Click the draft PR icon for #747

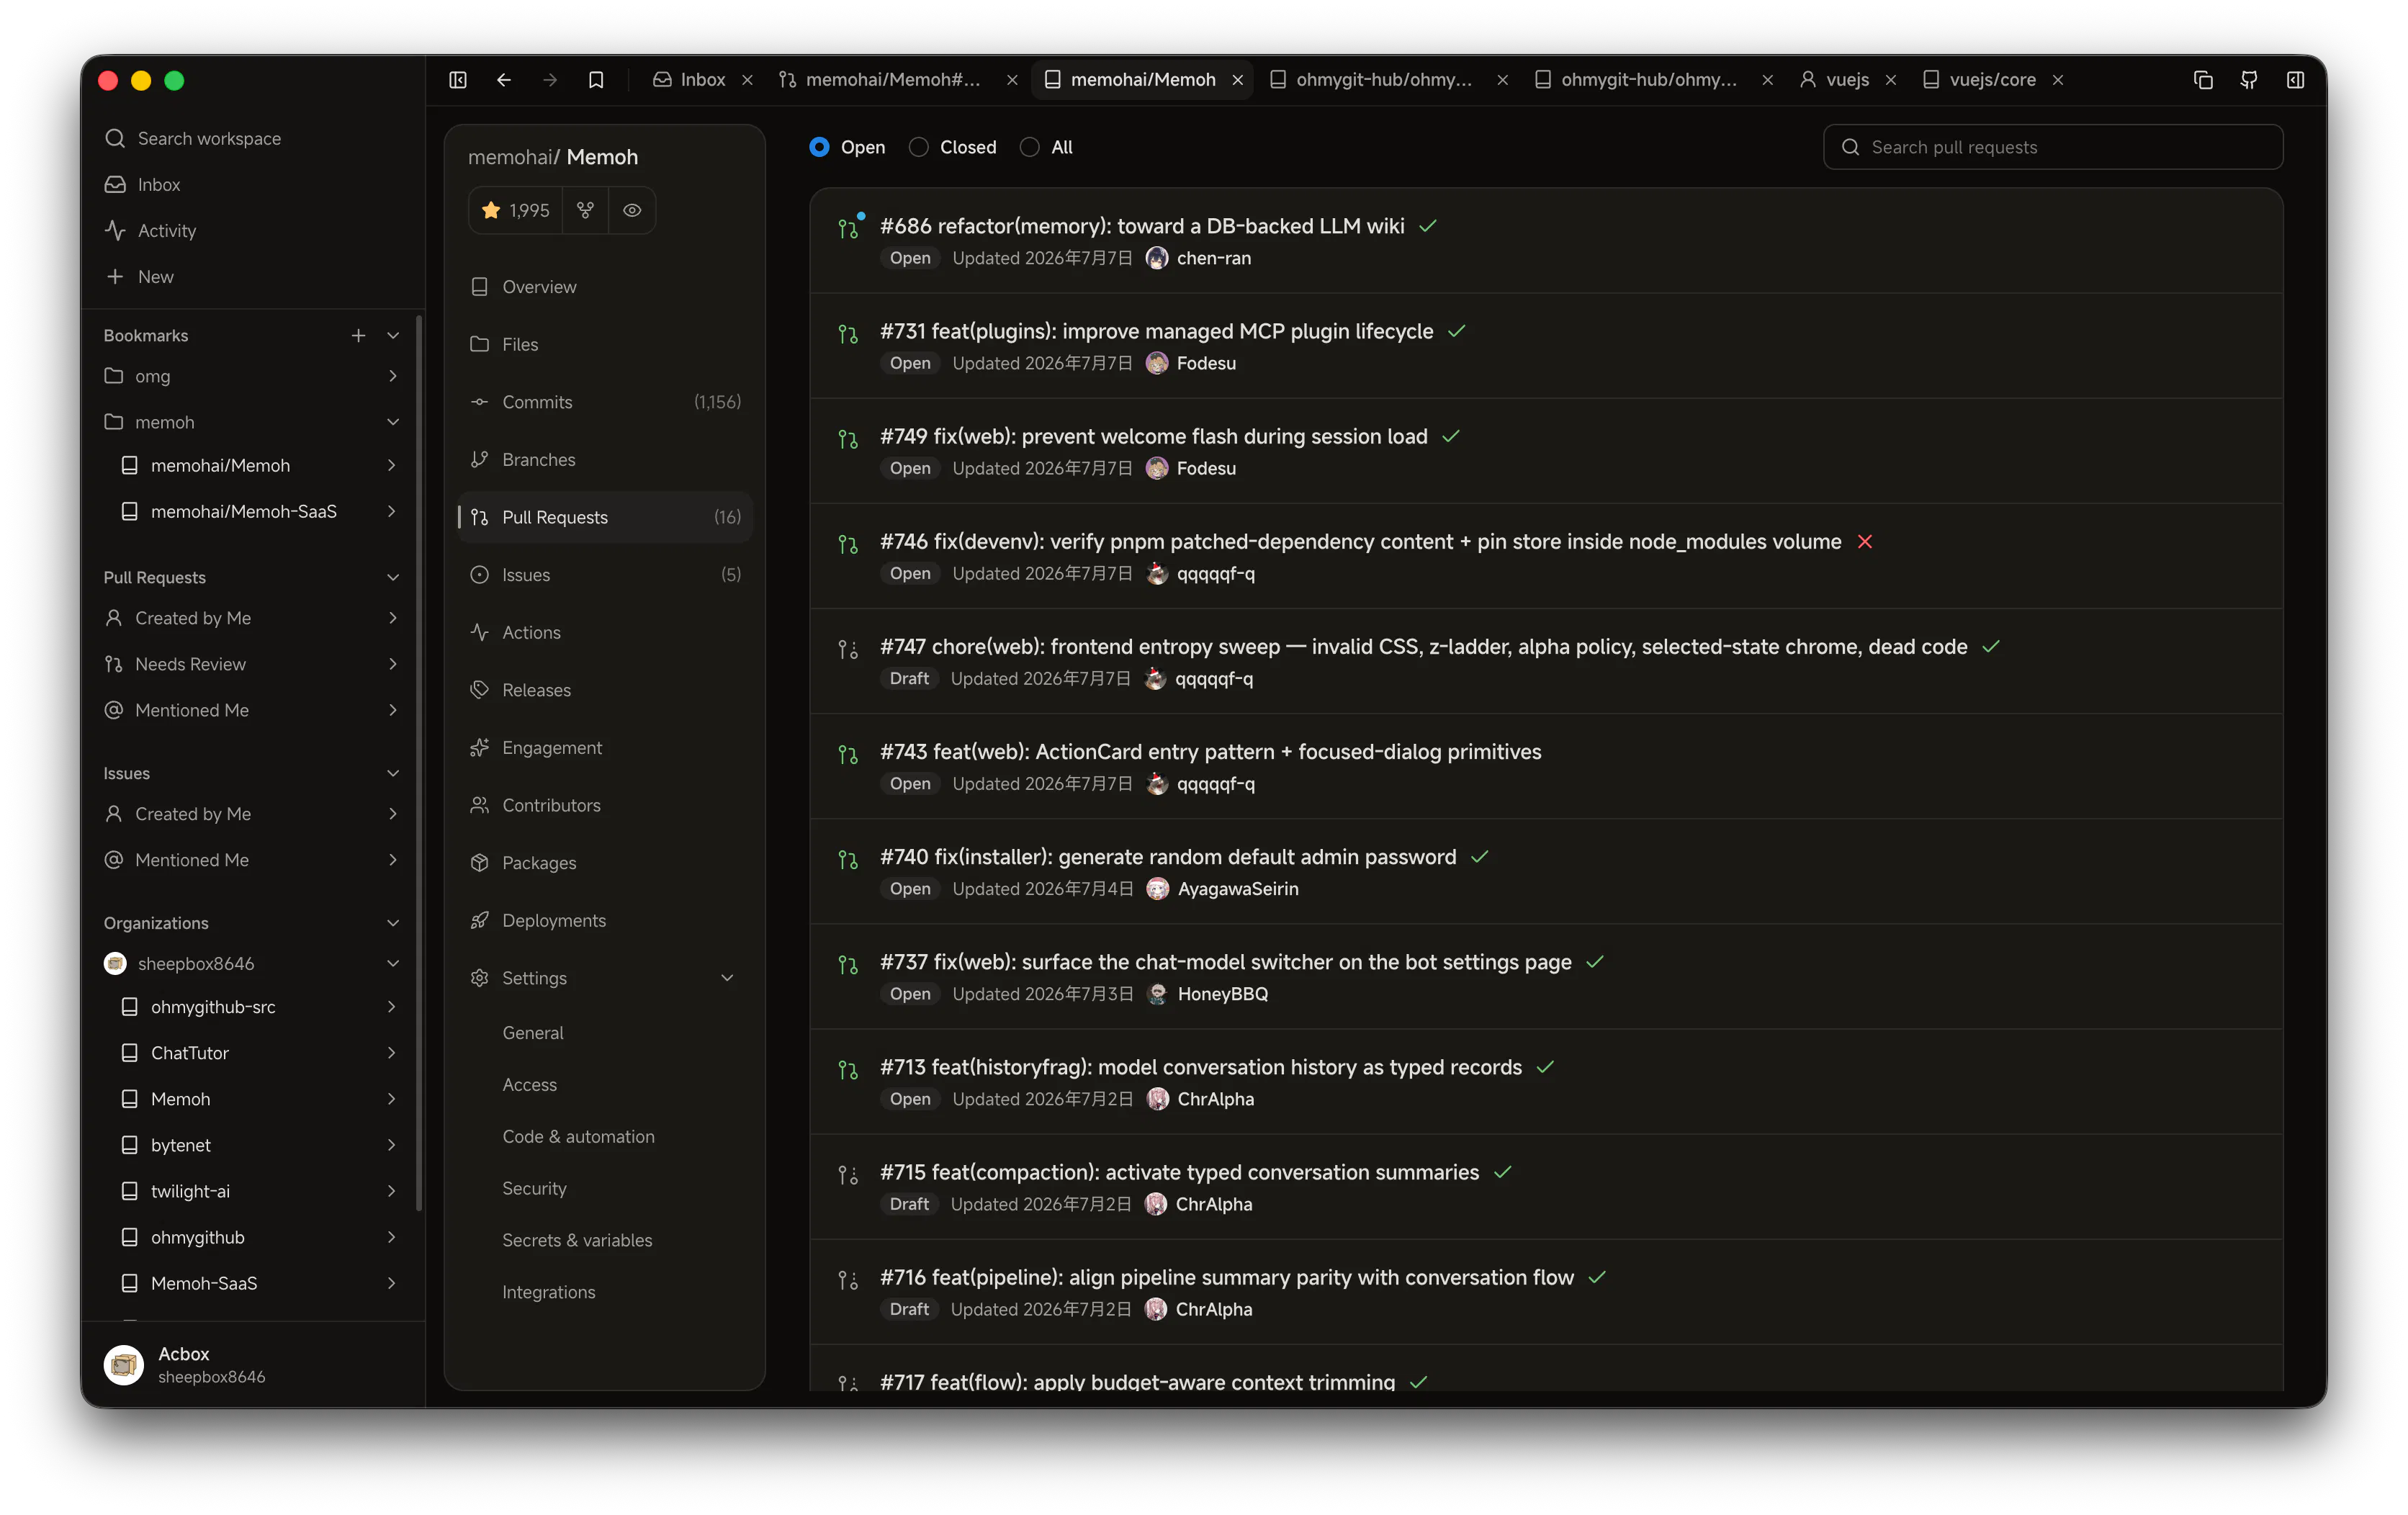tap(847, 650)
